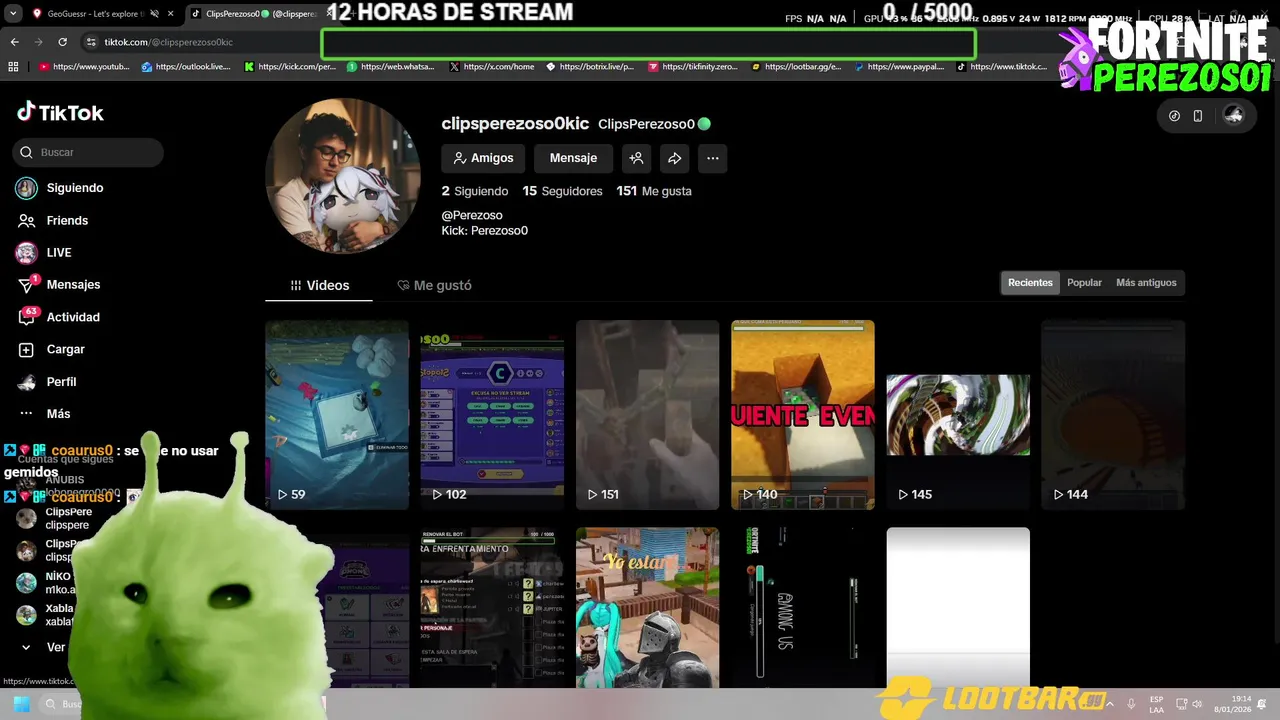
Task: Switch to the Videos tab
Action: pyautogui.click(x=319, y=285)
